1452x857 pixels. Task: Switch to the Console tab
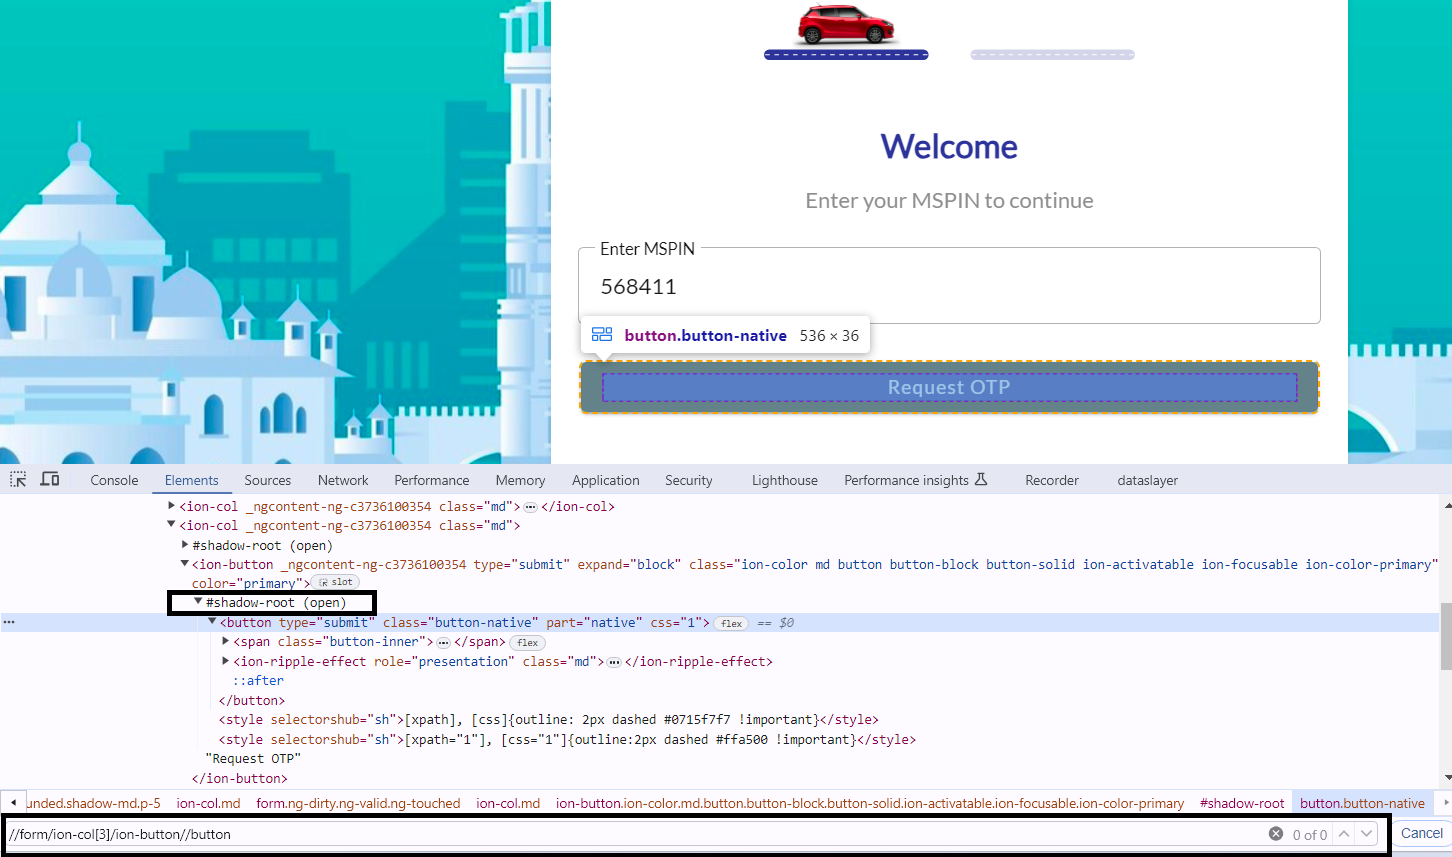113,479
